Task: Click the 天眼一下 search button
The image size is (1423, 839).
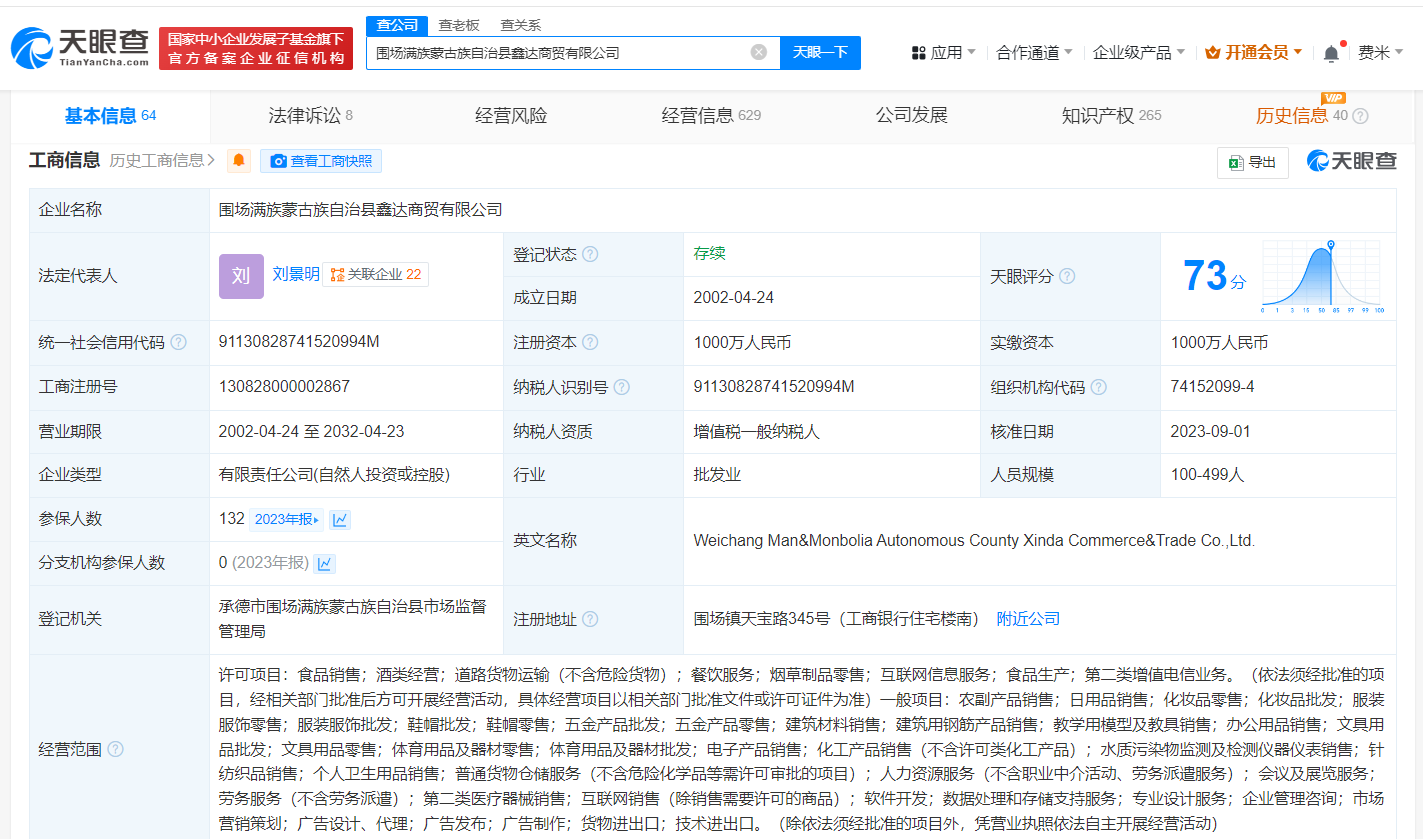Action: coord(820,52)
